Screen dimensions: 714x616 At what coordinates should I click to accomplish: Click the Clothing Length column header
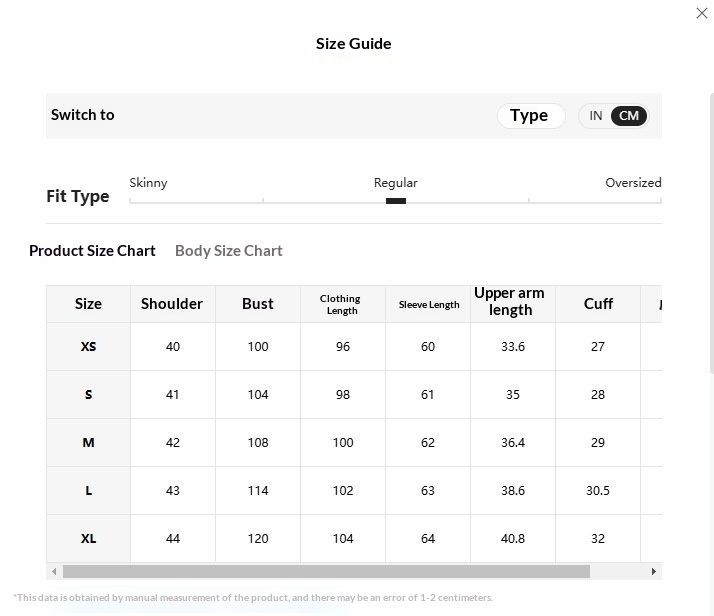click(x=342, y=304)
